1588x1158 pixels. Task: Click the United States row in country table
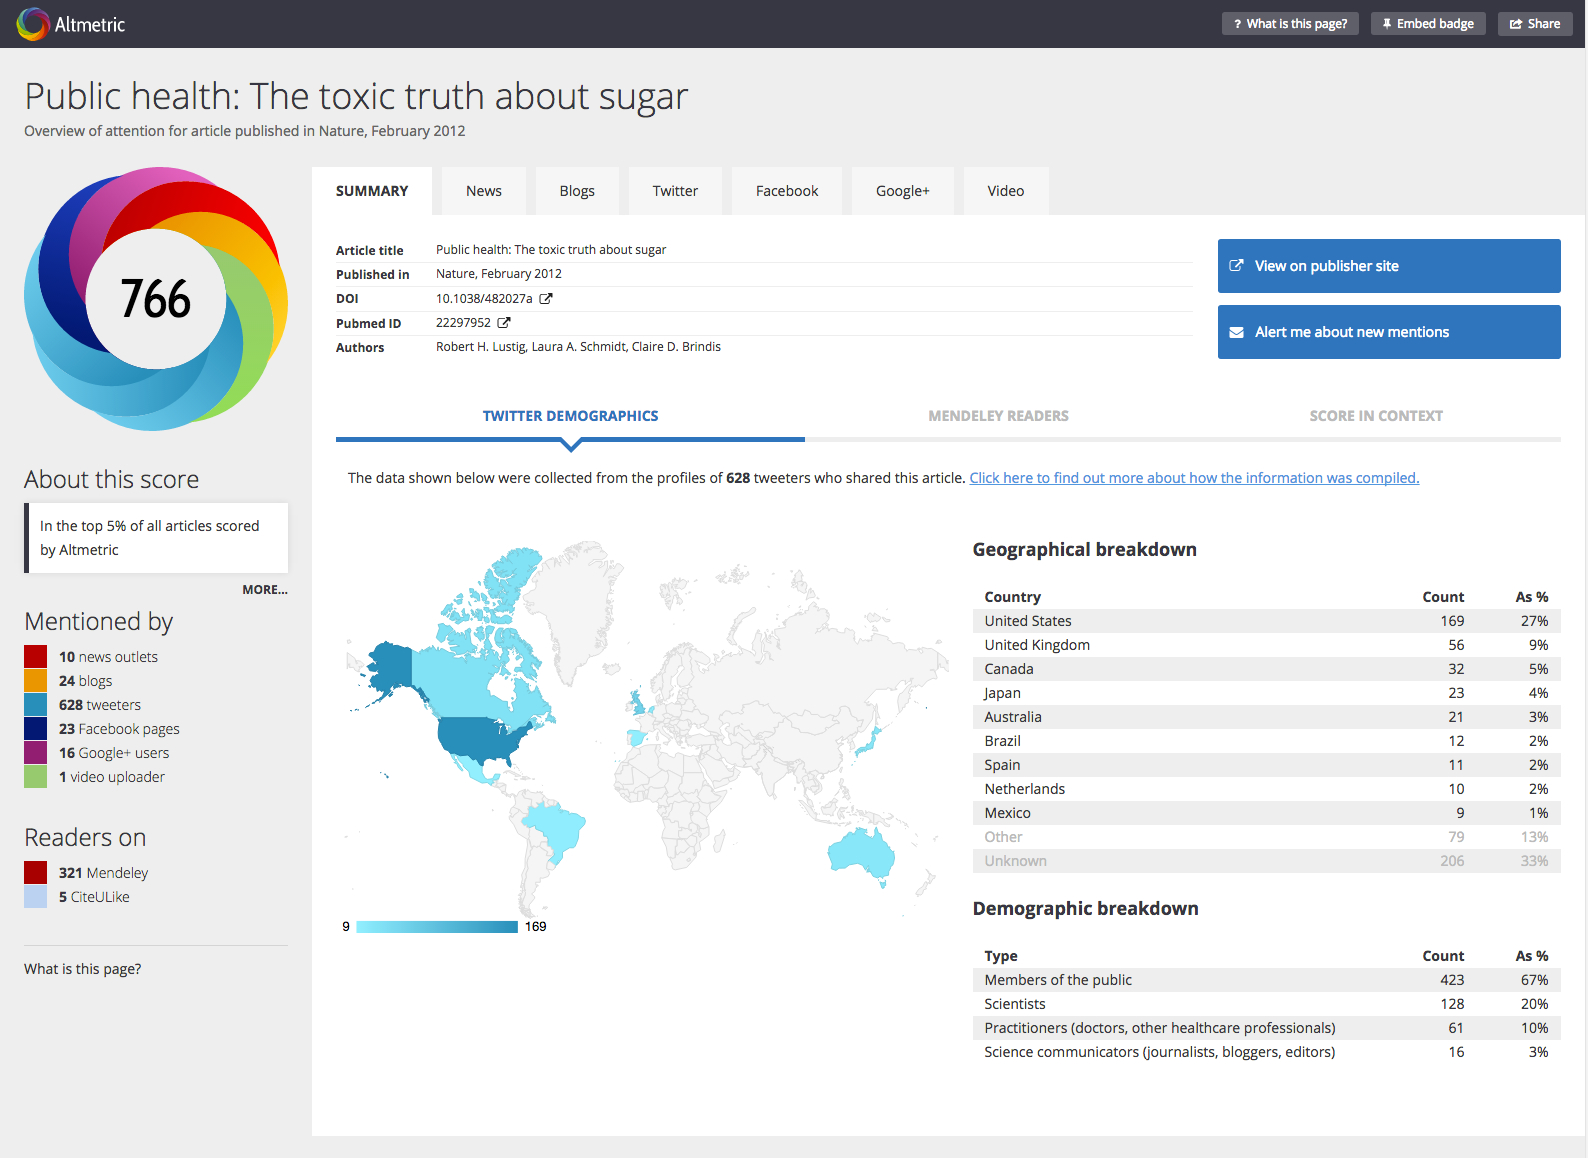(1266, 621)
